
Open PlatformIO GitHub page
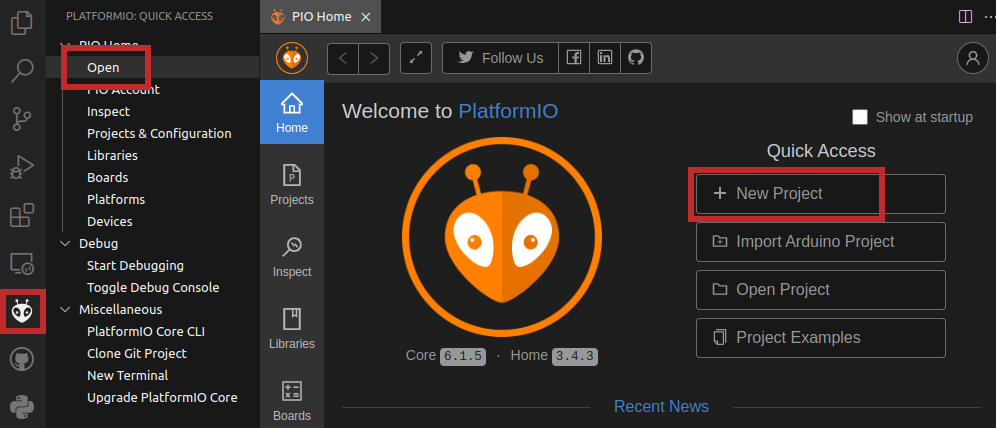click(x=636, y=58)
